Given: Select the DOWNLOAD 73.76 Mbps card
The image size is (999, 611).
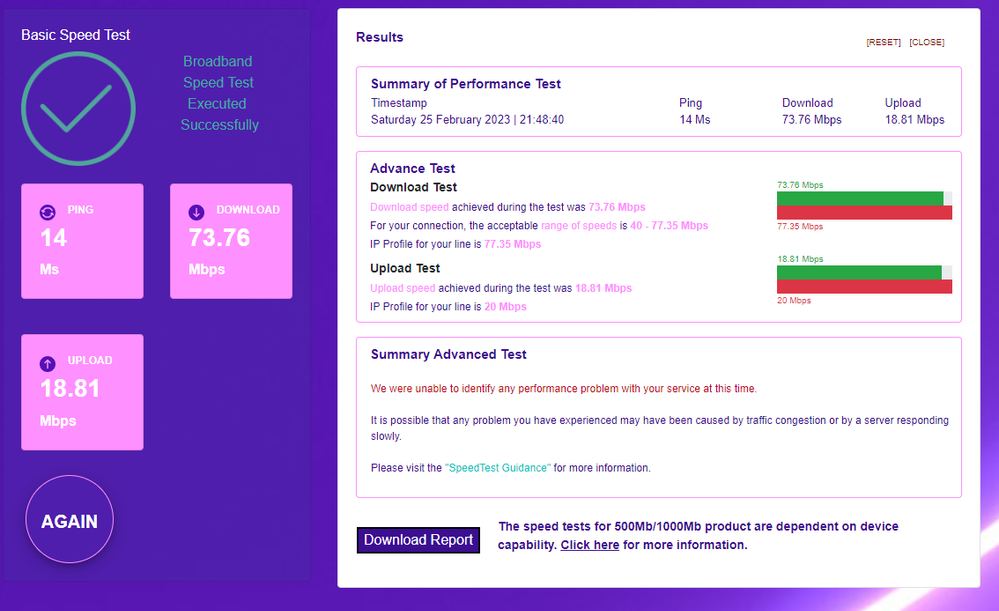Looking at the screenshot, I should [x=231, y=241].
